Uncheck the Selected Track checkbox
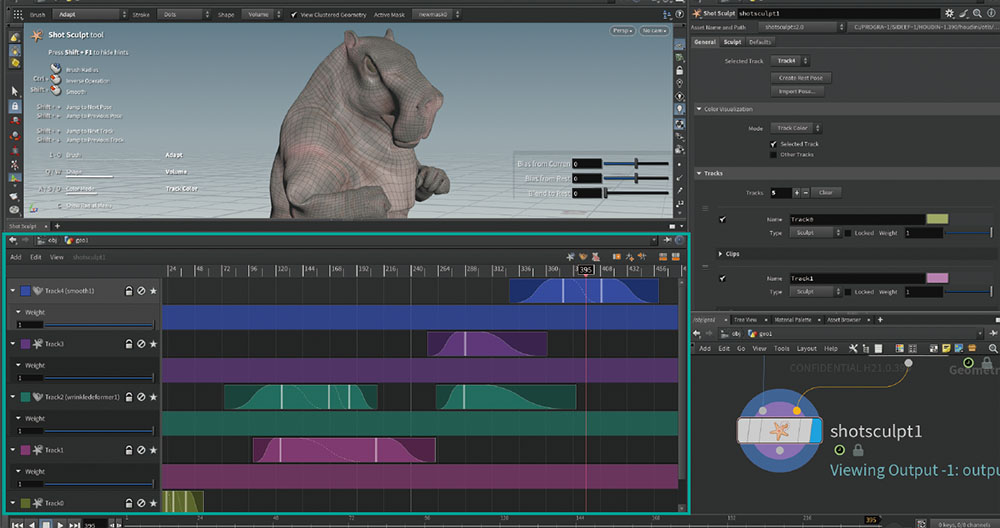This screenshot has width=1000, height=528. 773,144
